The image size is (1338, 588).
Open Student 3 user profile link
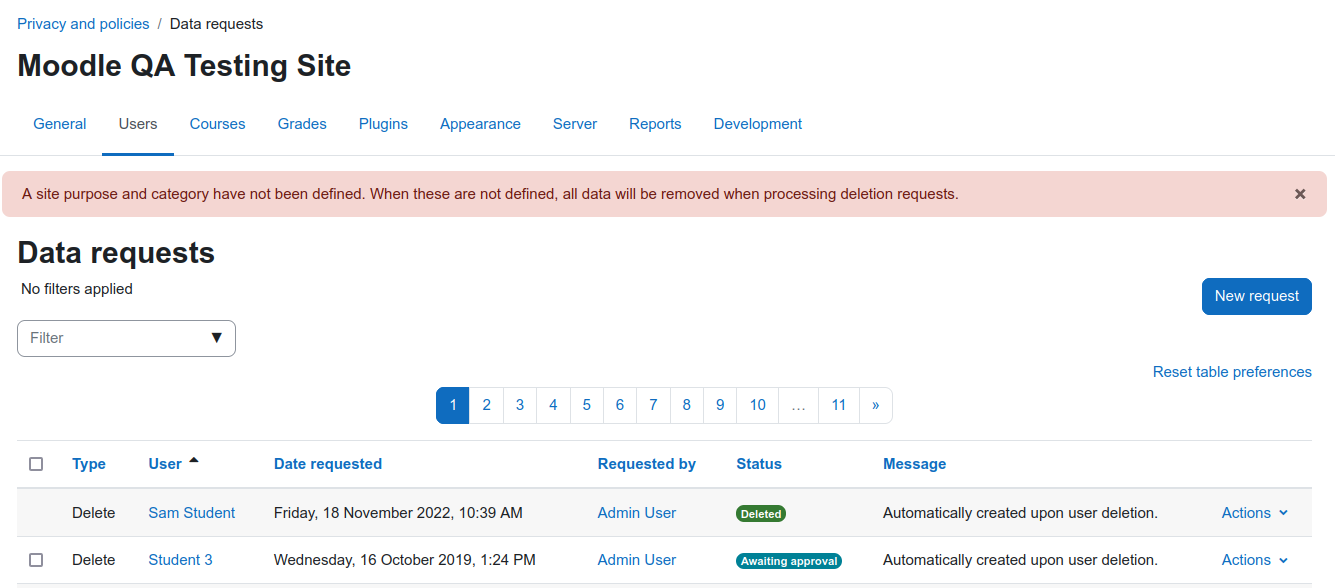[x=180, y=560]
